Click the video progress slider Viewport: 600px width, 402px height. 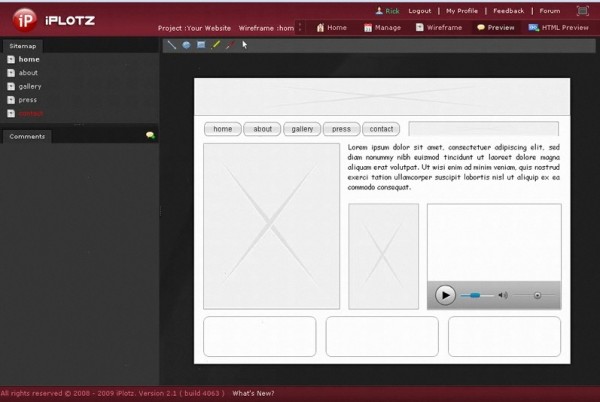coord(477,295)
